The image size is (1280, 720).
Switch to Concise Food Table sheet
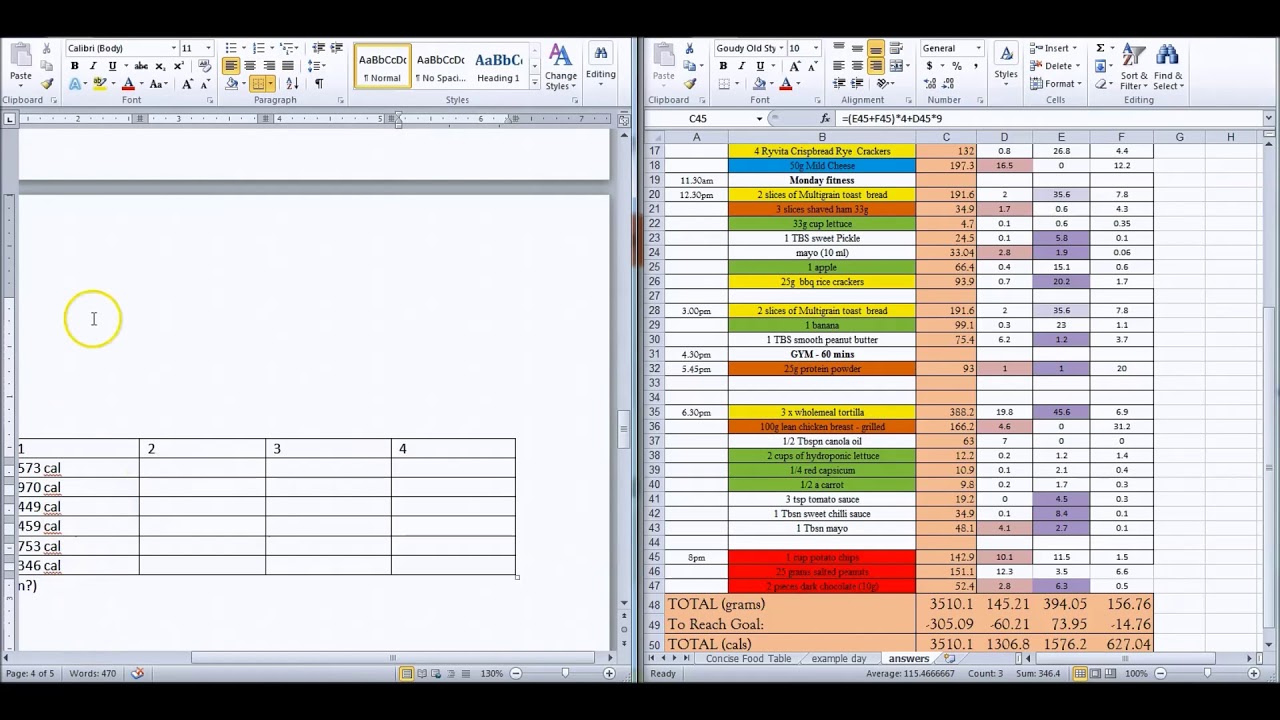pyautogui.click(x=748, y=659)
